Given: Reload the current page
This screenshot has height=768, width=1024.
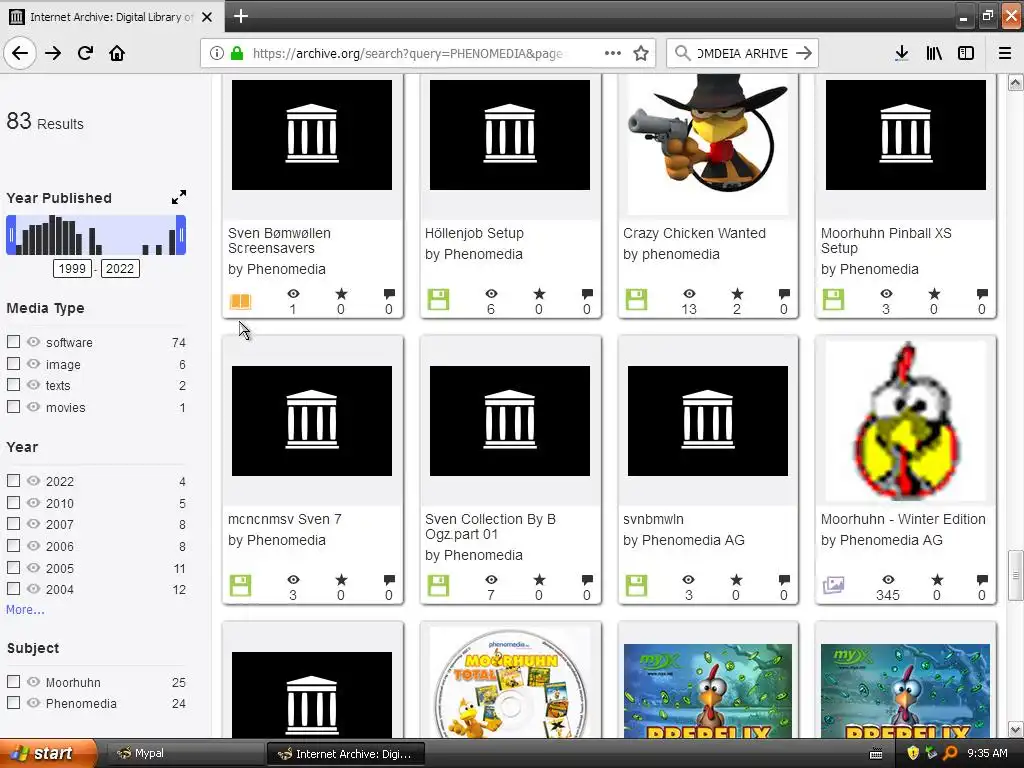Looking at the screenshot, I should pyautogui.click(x=85, y=53).
